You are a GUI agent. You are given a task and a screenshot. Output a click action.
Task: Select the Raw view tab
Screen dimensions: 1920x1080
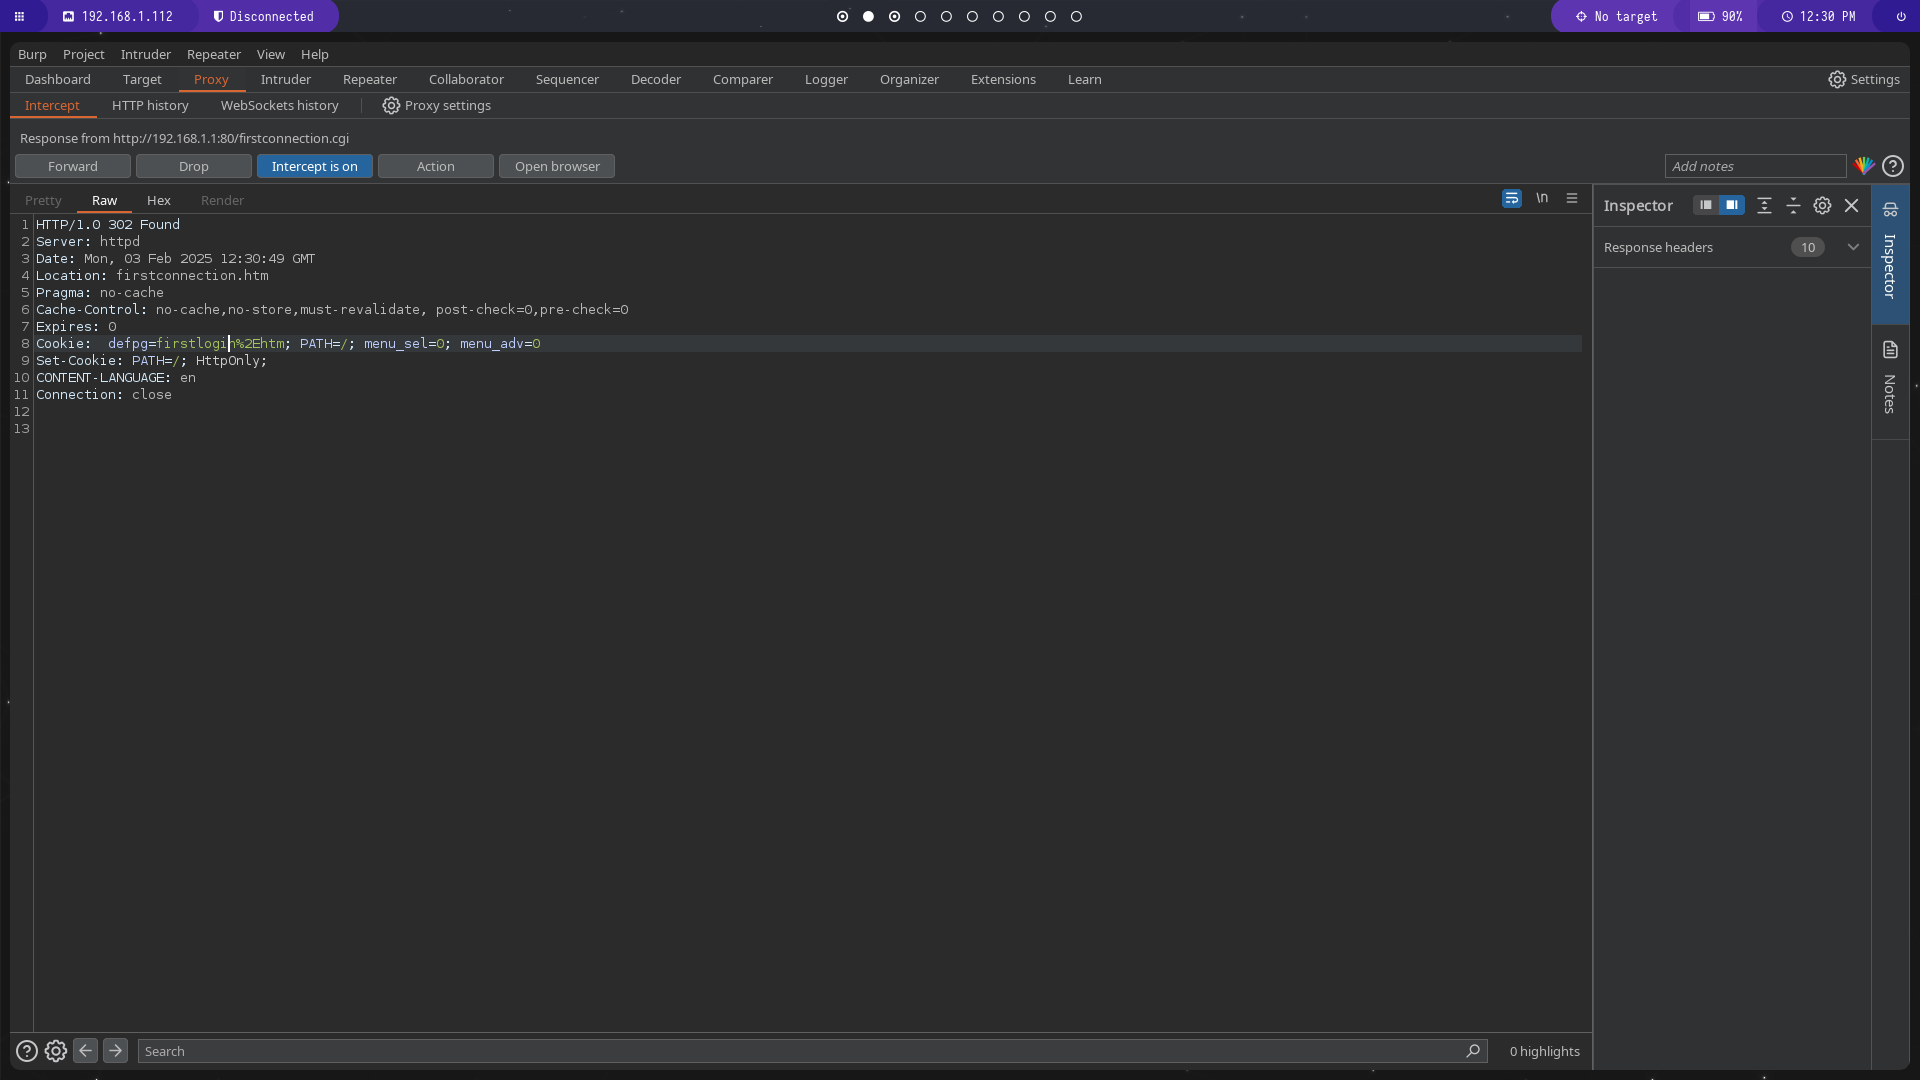[104, 200]
